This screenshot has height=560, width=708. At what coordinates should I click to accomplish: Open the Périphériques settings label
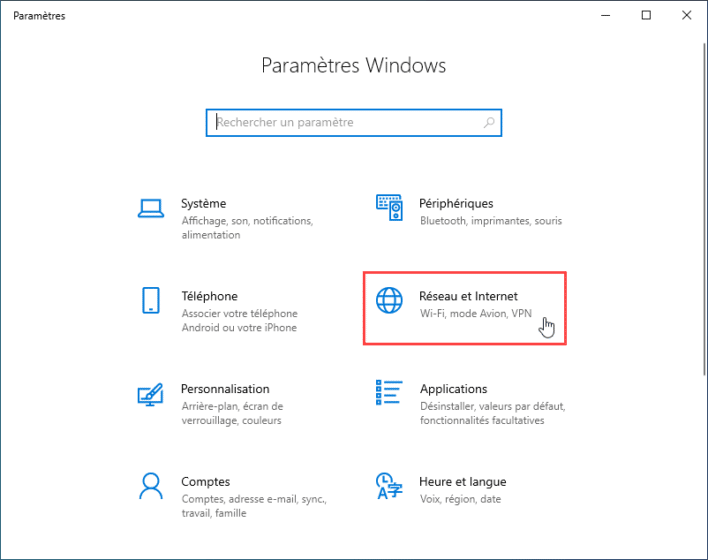(456, 203)
